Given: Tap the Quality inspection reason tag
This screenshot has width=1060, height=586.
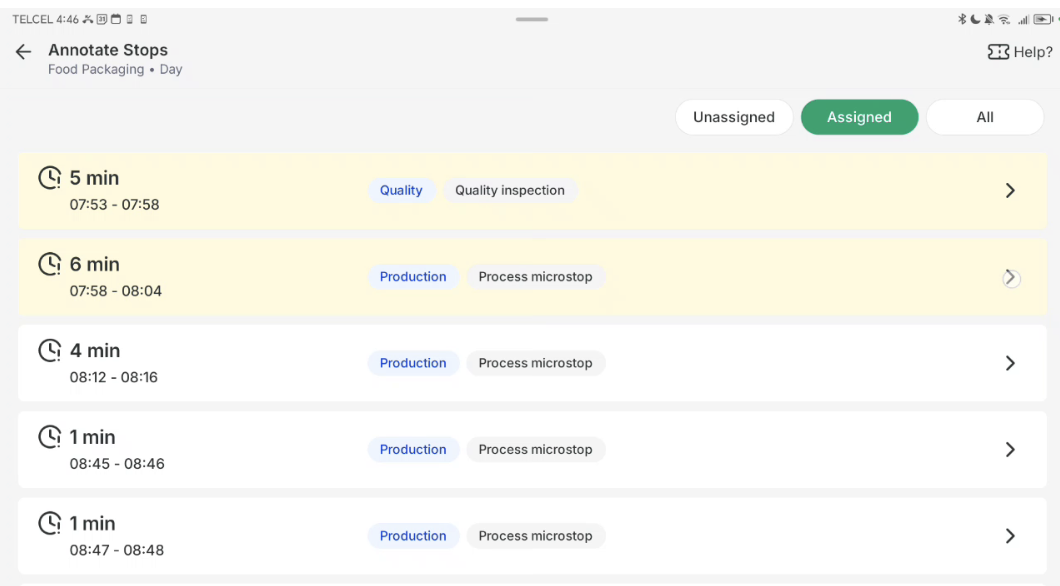Looking at the screenshot, I should 510,191.
